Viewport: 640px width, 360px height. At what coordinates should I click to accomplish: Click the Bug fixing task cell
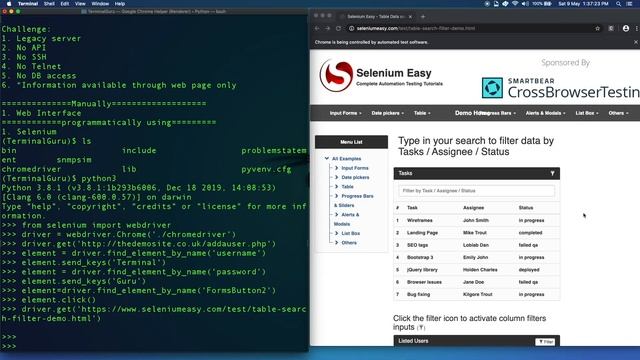click(418, 294)
